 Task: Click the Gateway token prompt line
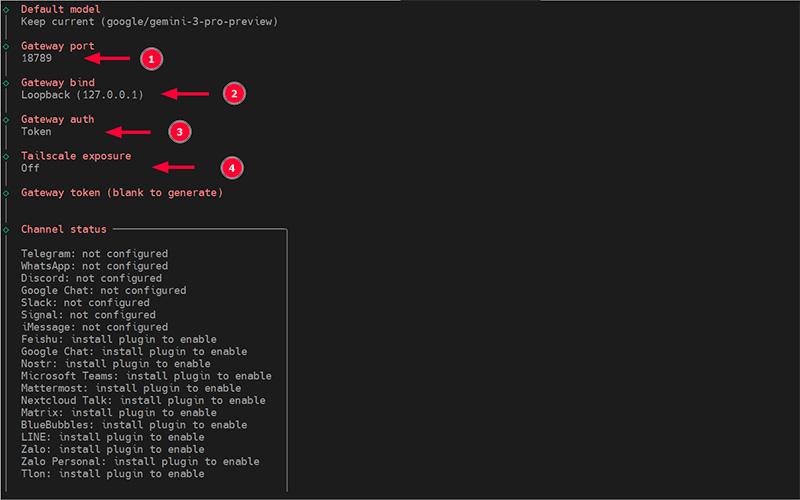[x=121, y=193]
